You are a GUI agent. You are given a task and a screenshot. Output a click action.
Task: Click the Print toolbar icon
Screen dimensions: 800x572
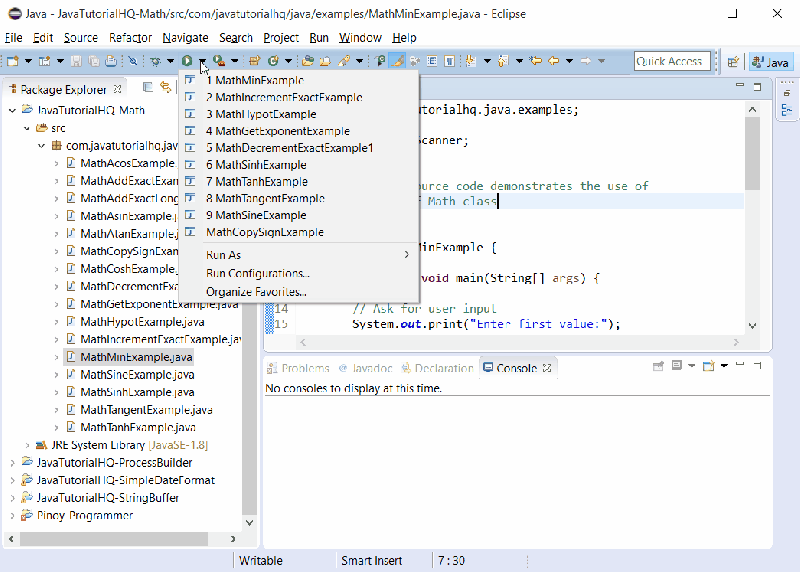(111, 61)
